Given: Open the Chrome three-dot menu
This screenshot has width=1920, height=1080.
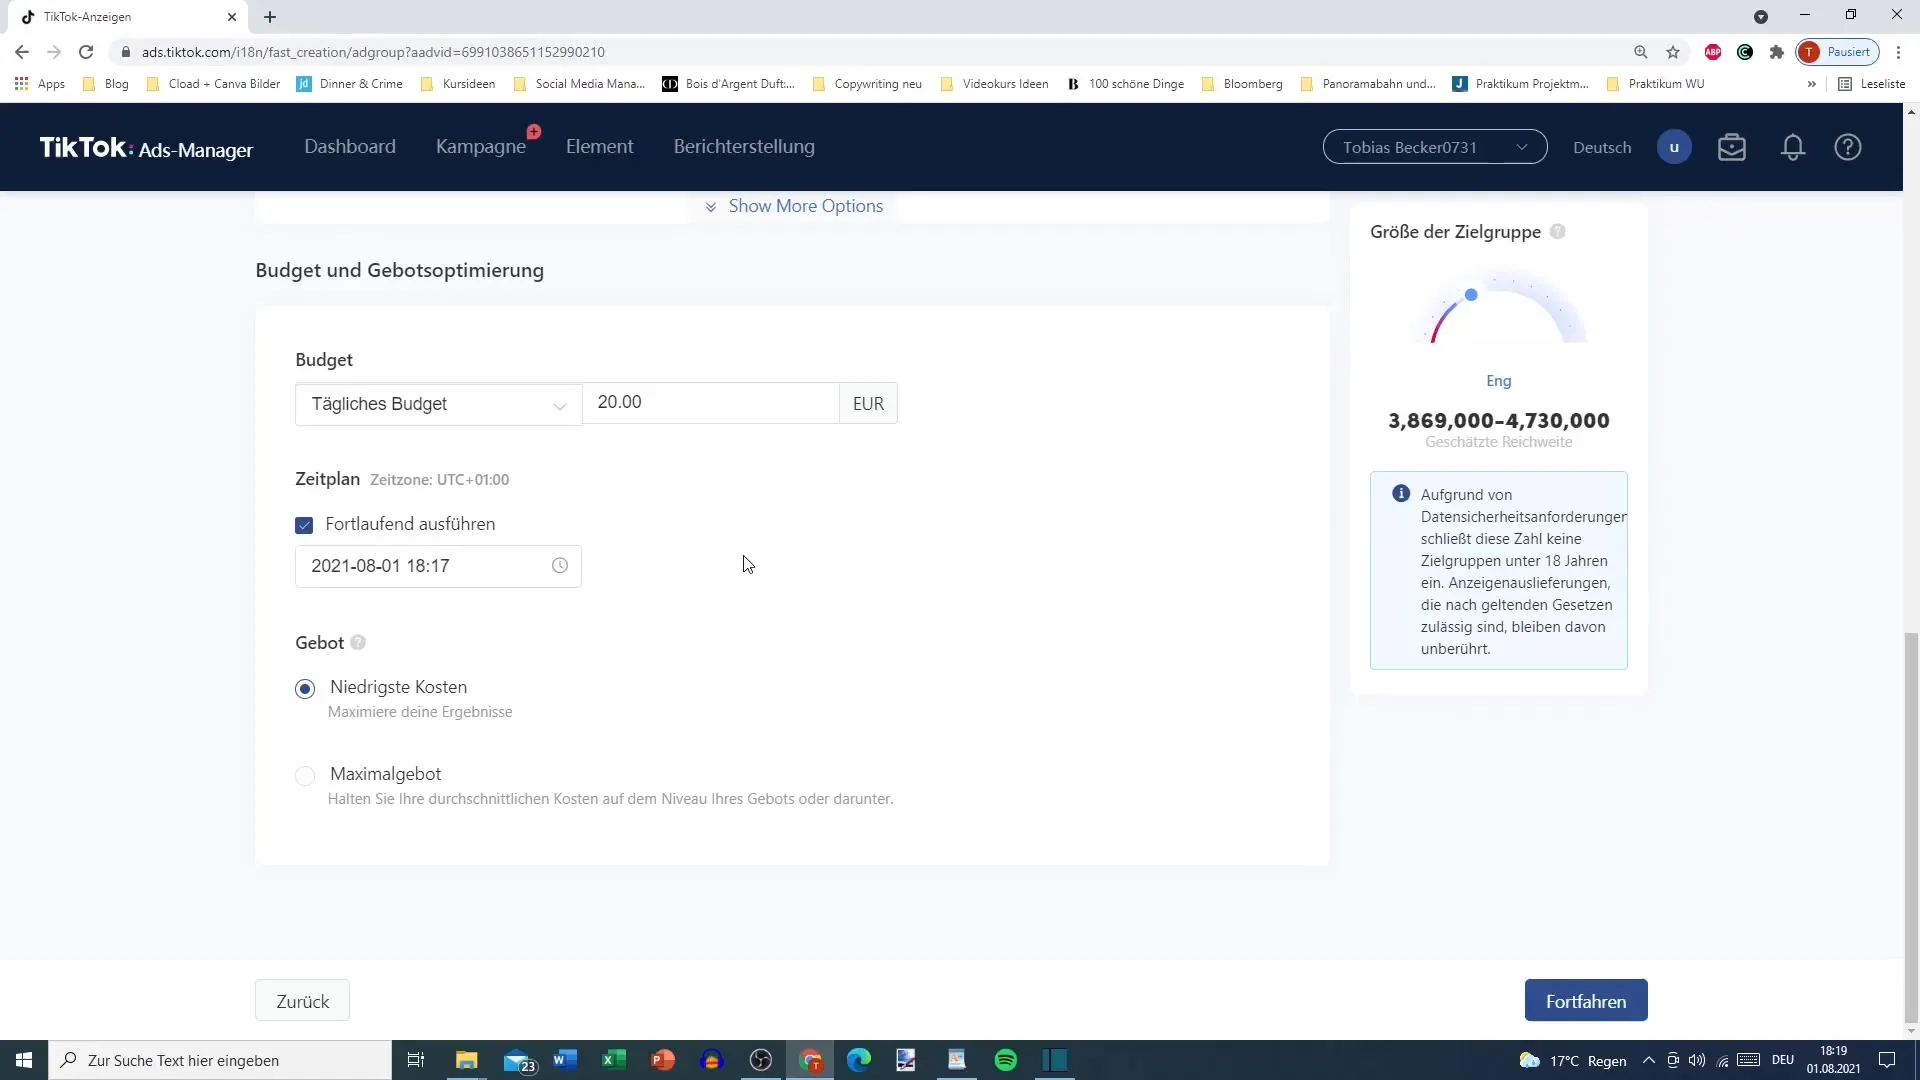Looking at the screenshot, I should (1898, 52).
